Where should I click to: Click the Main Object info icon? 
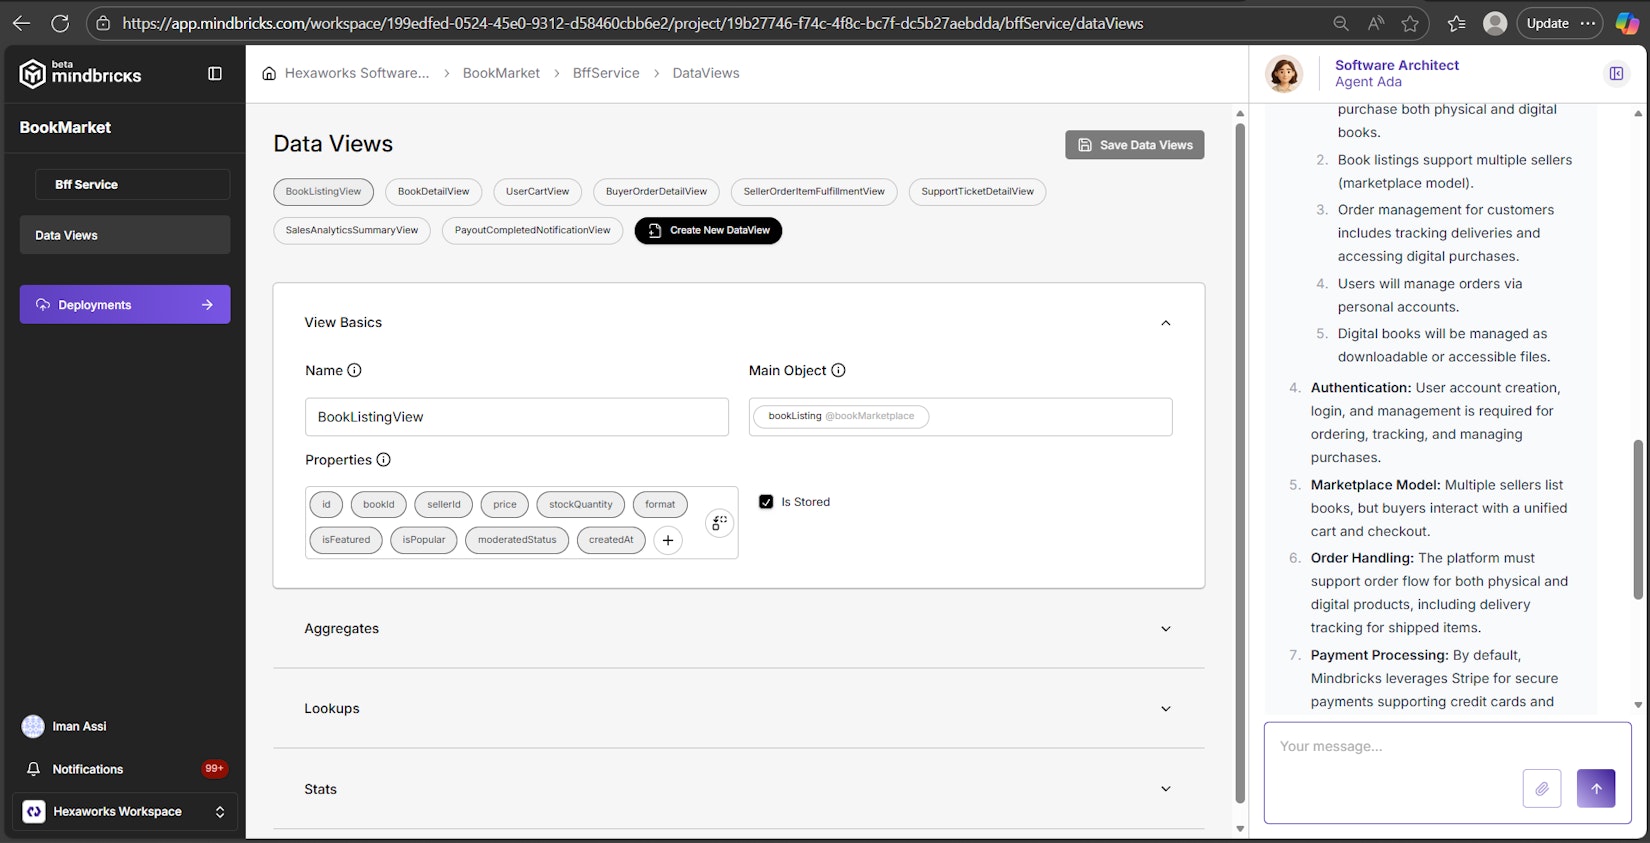click(x=838, y=370)
